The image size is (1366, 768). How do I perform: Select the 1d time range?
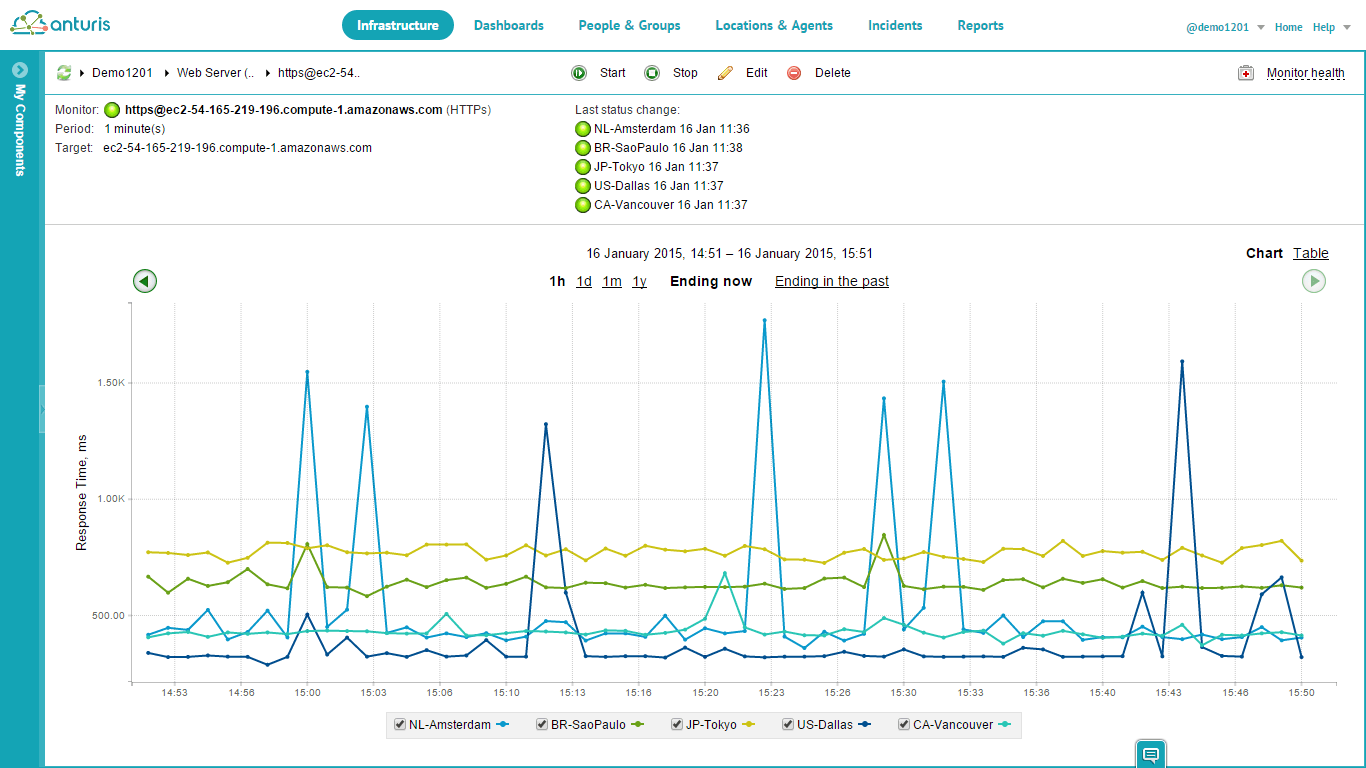coord(584,281)
